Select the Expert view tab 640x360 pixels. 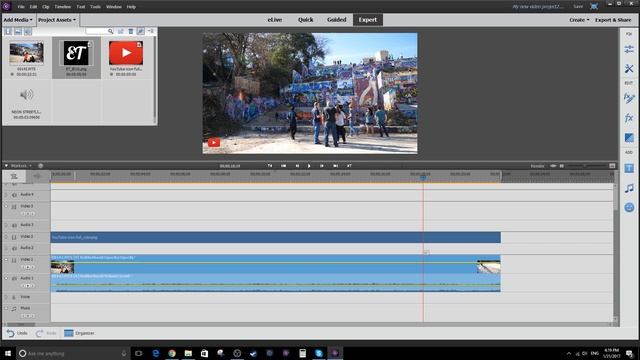pyautogui.click(x=368, y=20)
